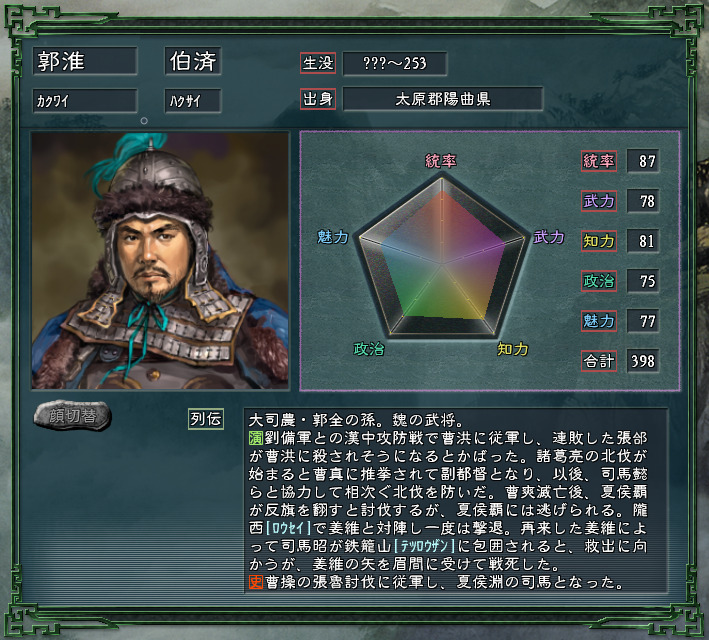
Task: Click the 生没 lifespan label
Action: coord(318,63)
